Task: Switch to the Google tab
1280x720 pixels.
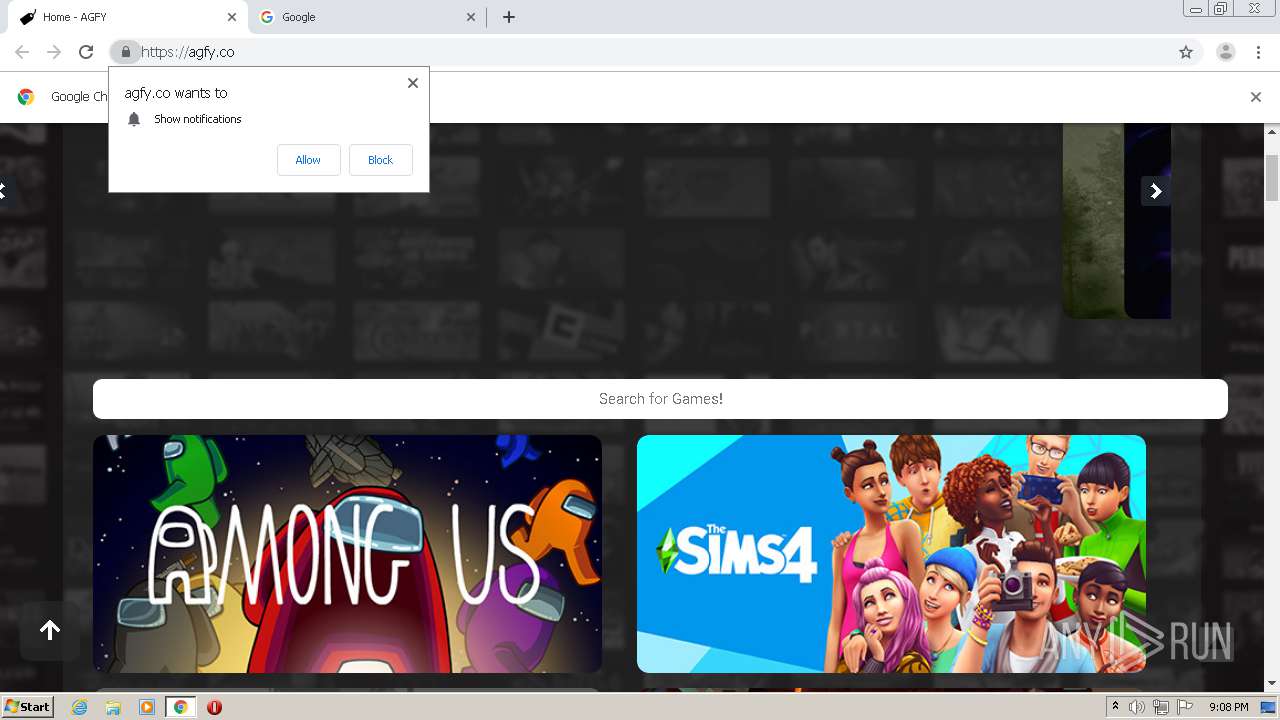Action: tap(365, 17)
